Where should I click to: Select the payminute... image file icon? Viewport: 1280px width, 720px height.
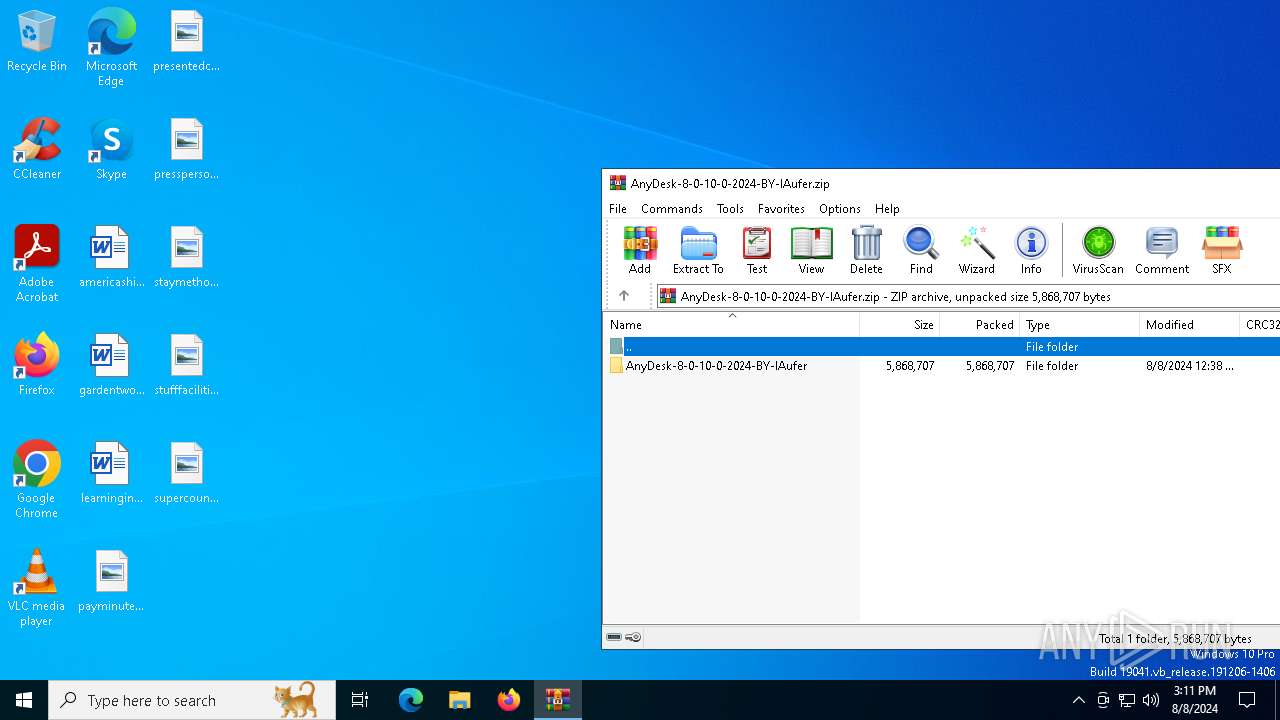(x=111, y=581)
